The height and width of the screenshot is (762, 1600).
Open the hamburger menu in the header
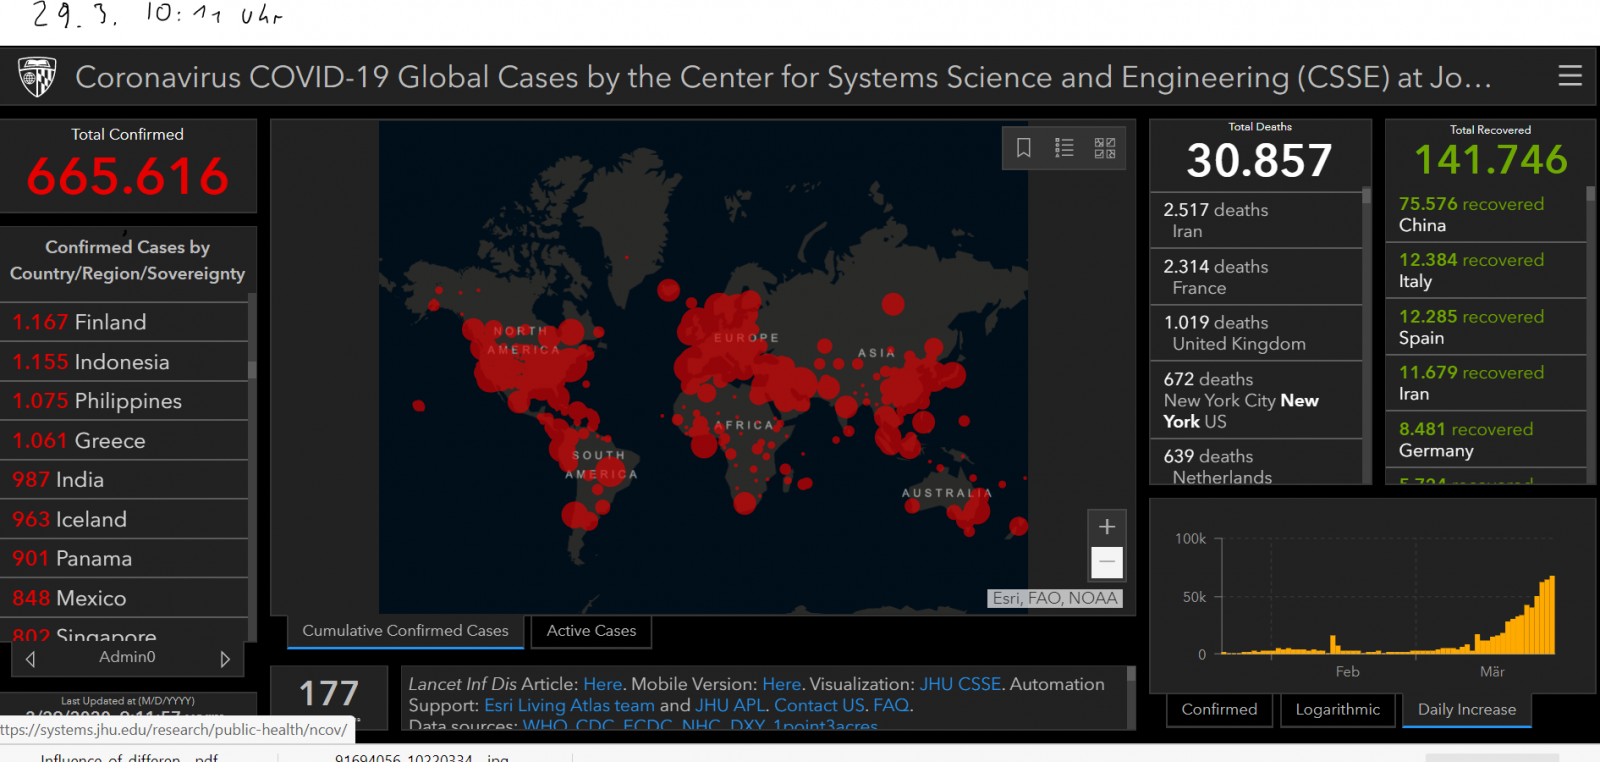1570,76
